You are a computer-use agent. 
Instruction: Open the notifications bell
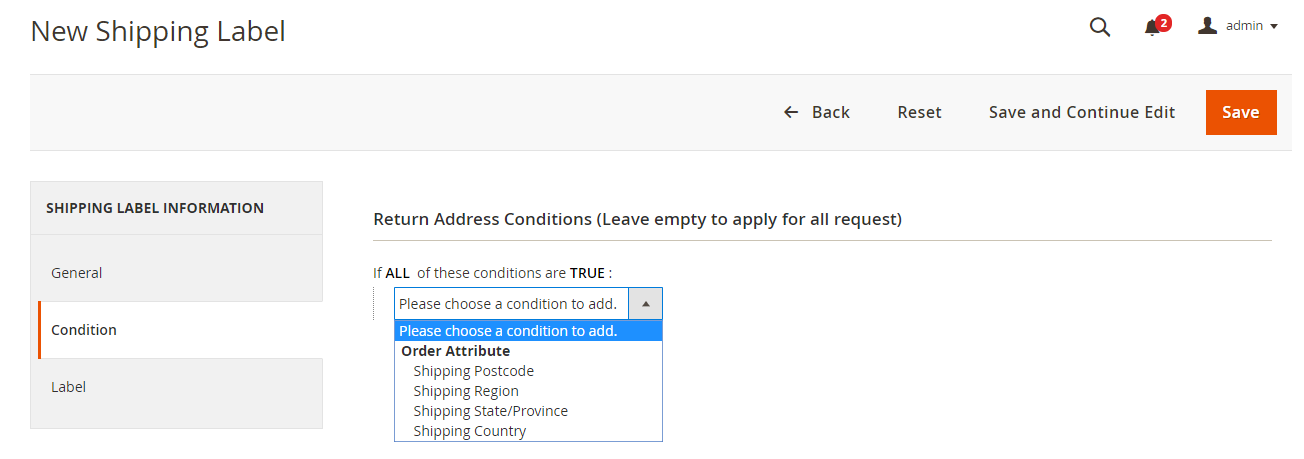[1153, 28]
